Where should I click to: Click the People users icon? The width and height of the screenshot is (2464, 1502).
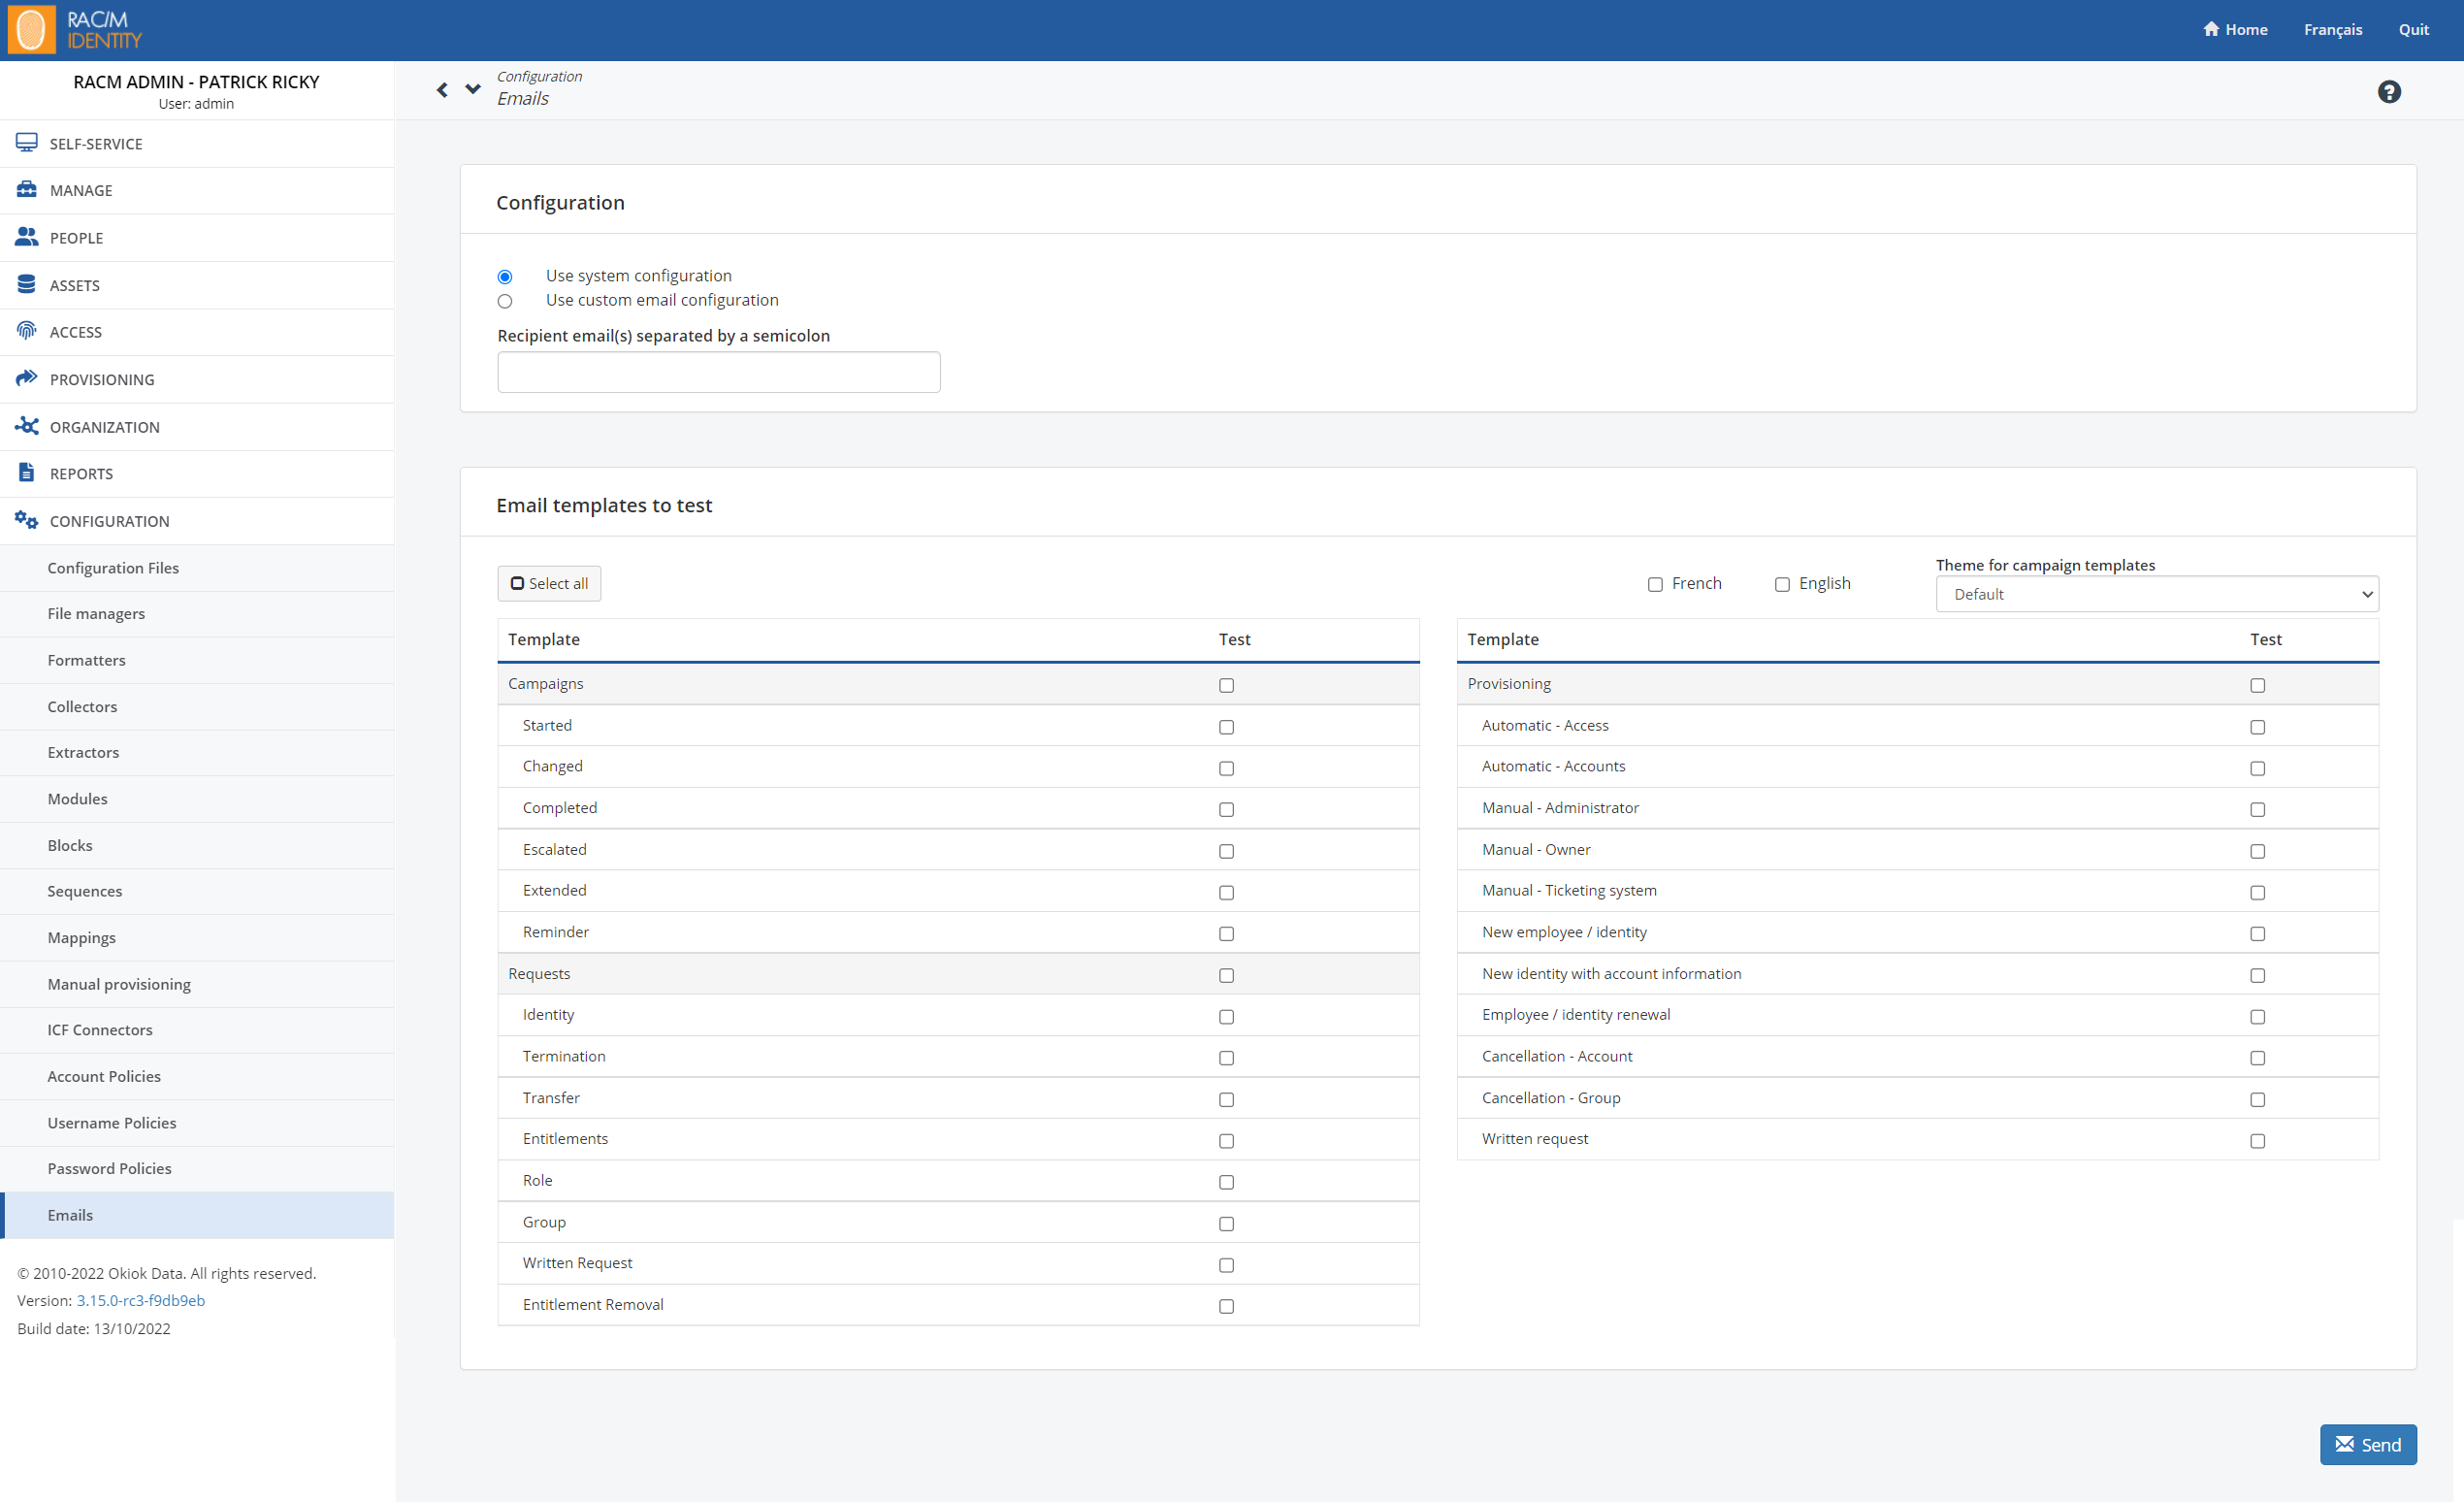point(27,237)
